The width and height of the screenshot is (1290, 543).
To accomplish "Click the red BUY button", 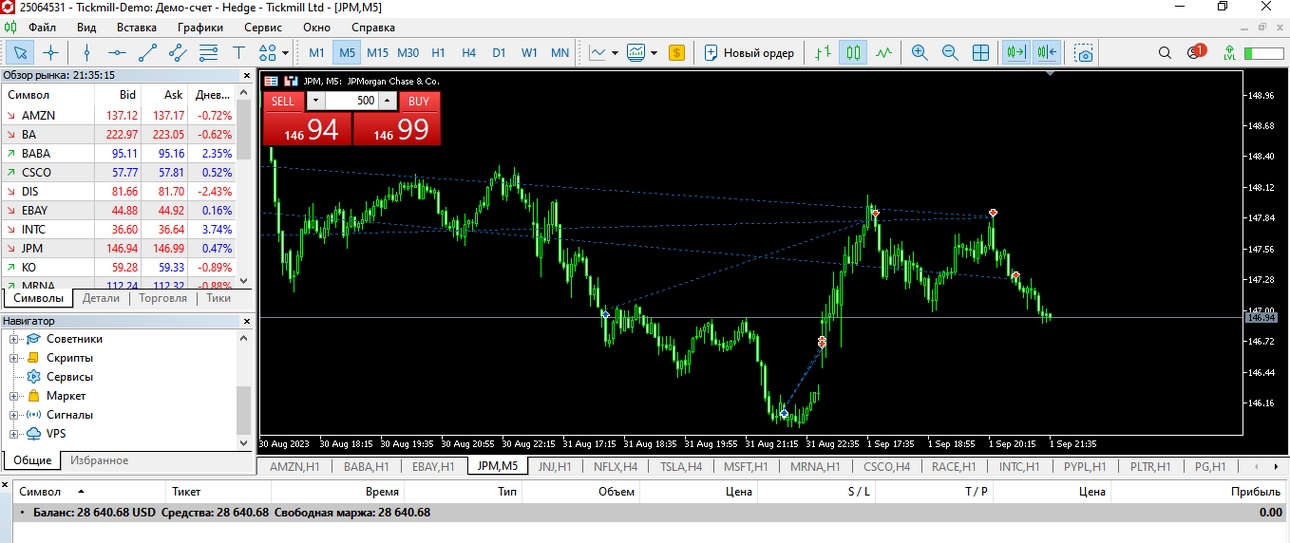I will pos(419,101).
